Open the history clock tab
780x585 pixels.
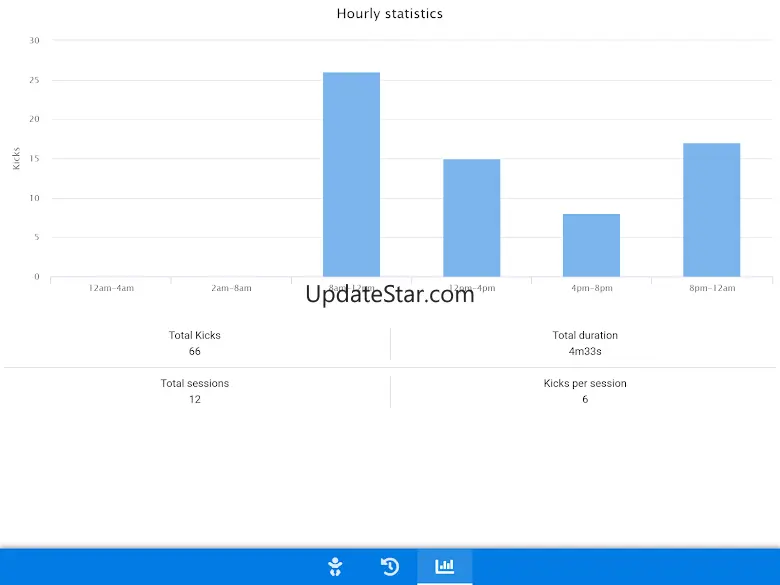point(390,567)
